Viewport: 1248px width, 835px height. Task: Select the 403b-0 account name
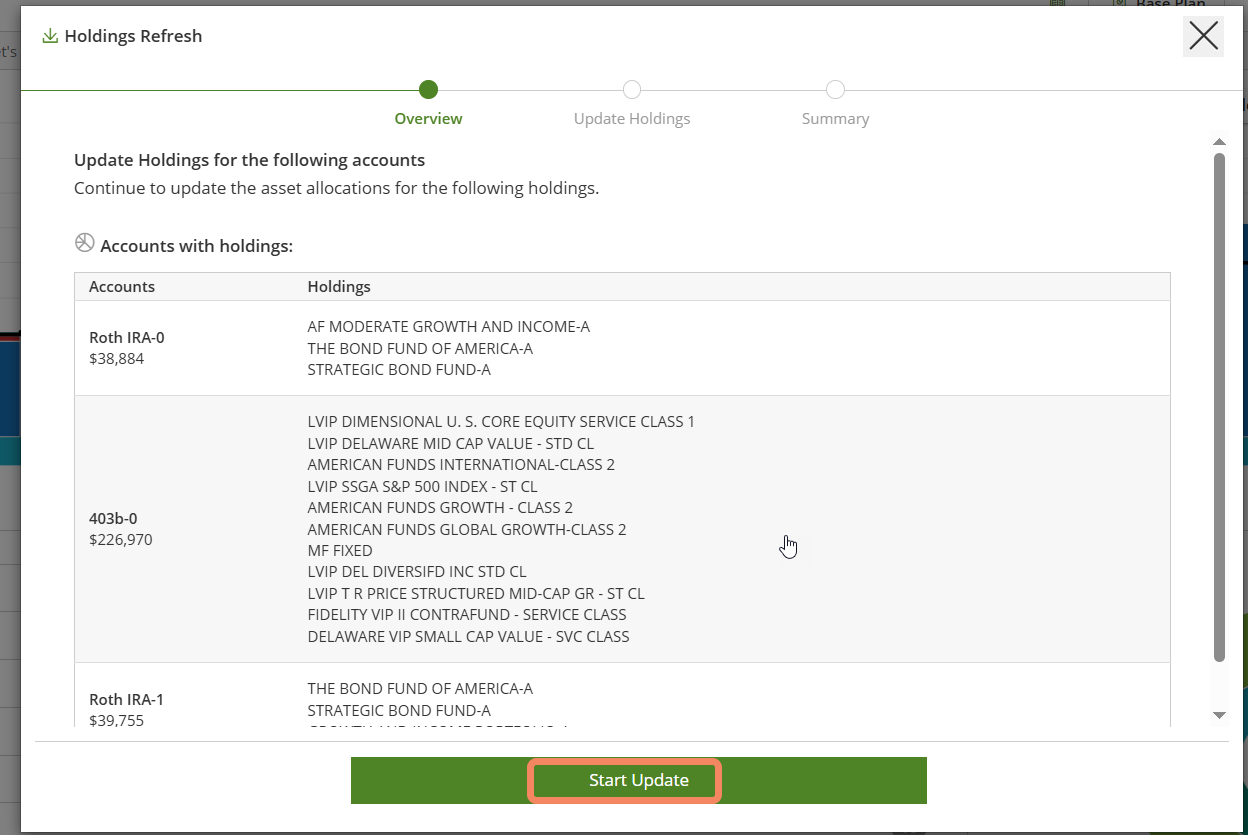click(x=113, y=518)
